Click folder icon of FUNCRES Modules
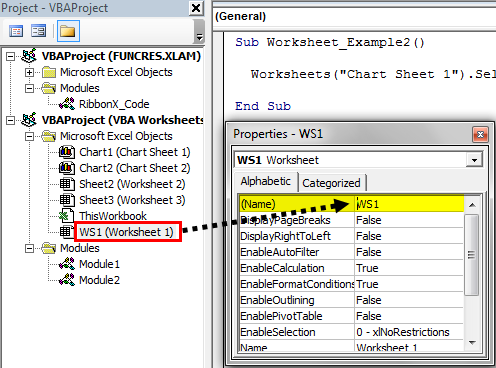The width and height of the screenshot is (496, 368). coord(49,88)
